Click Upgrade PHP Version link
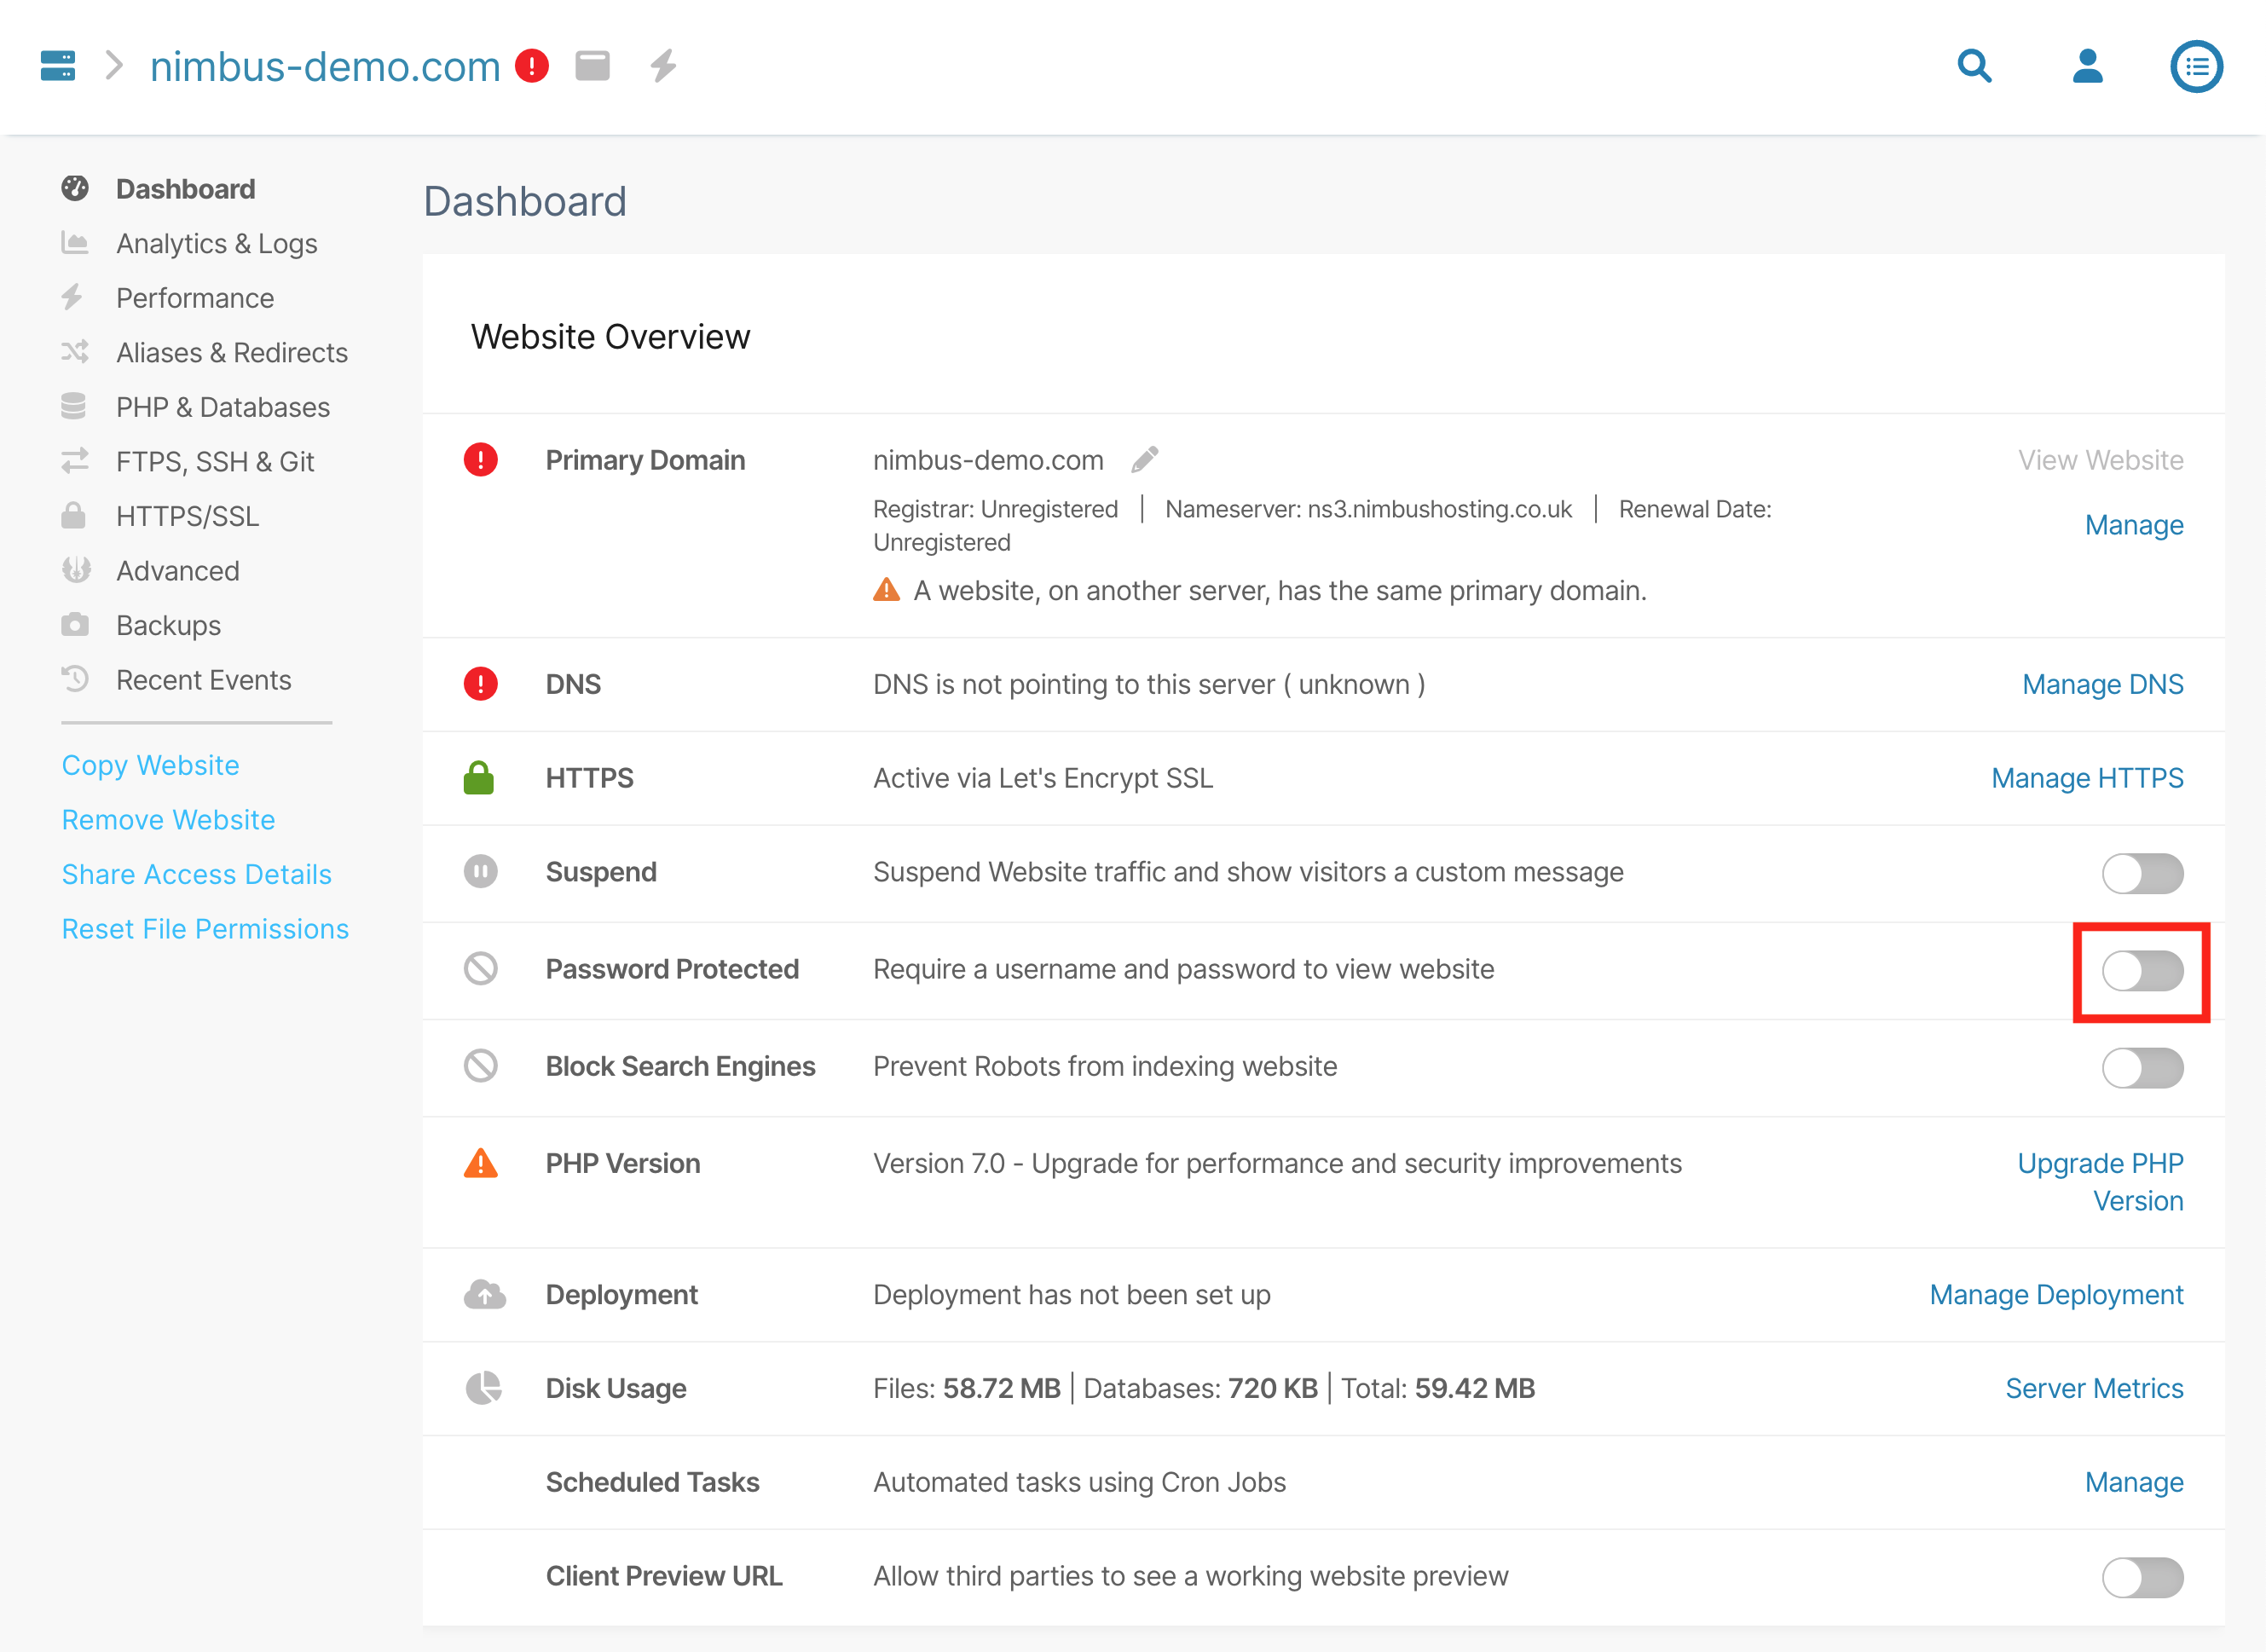This screenshot has height=1652, width=2266. (x=2100, y=1181)
